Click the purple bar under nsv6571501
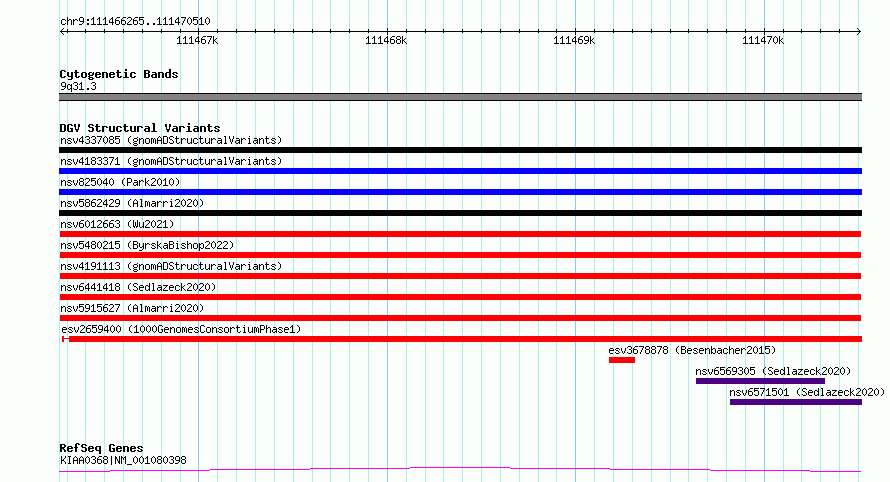This screenshot has height=482, width=890. (796, 402)
